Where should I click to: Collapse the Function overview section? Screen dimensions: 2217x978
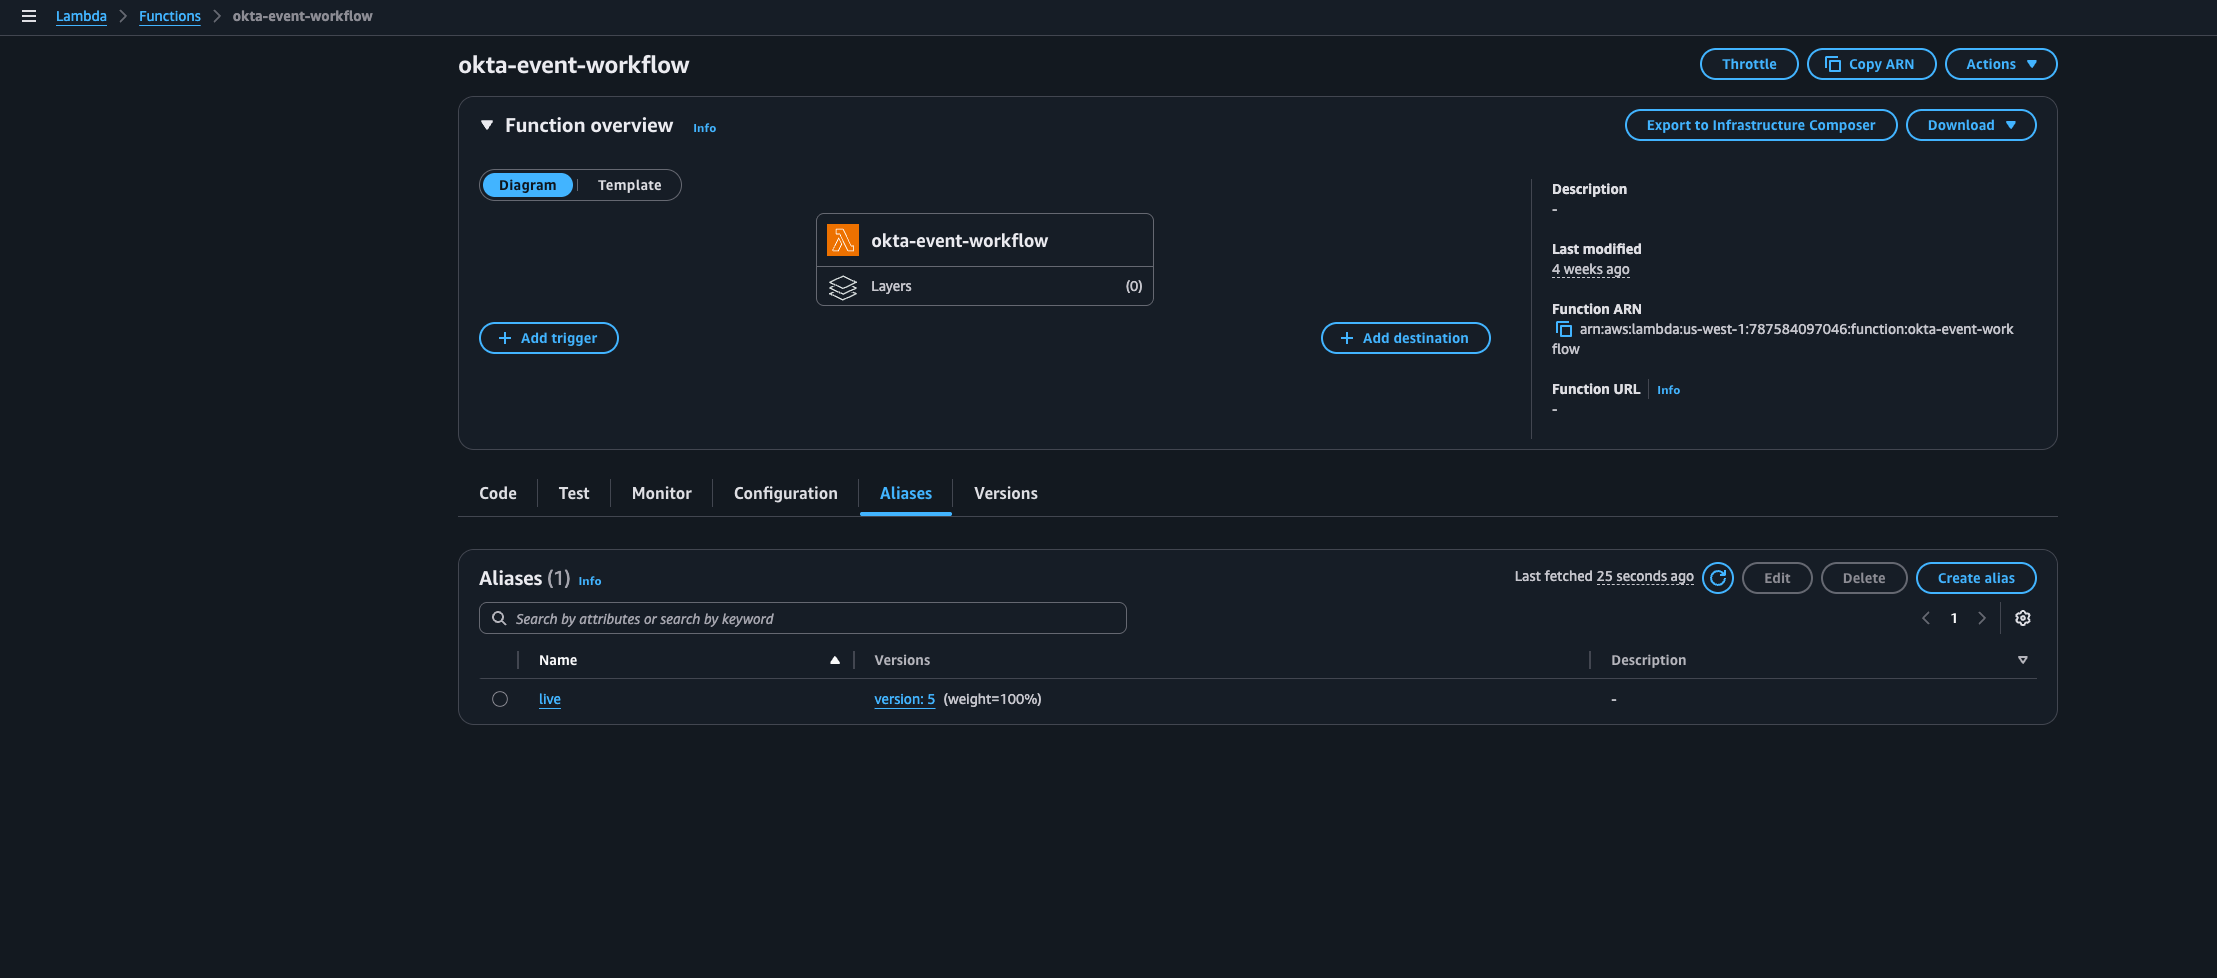[x=487, y=125]
